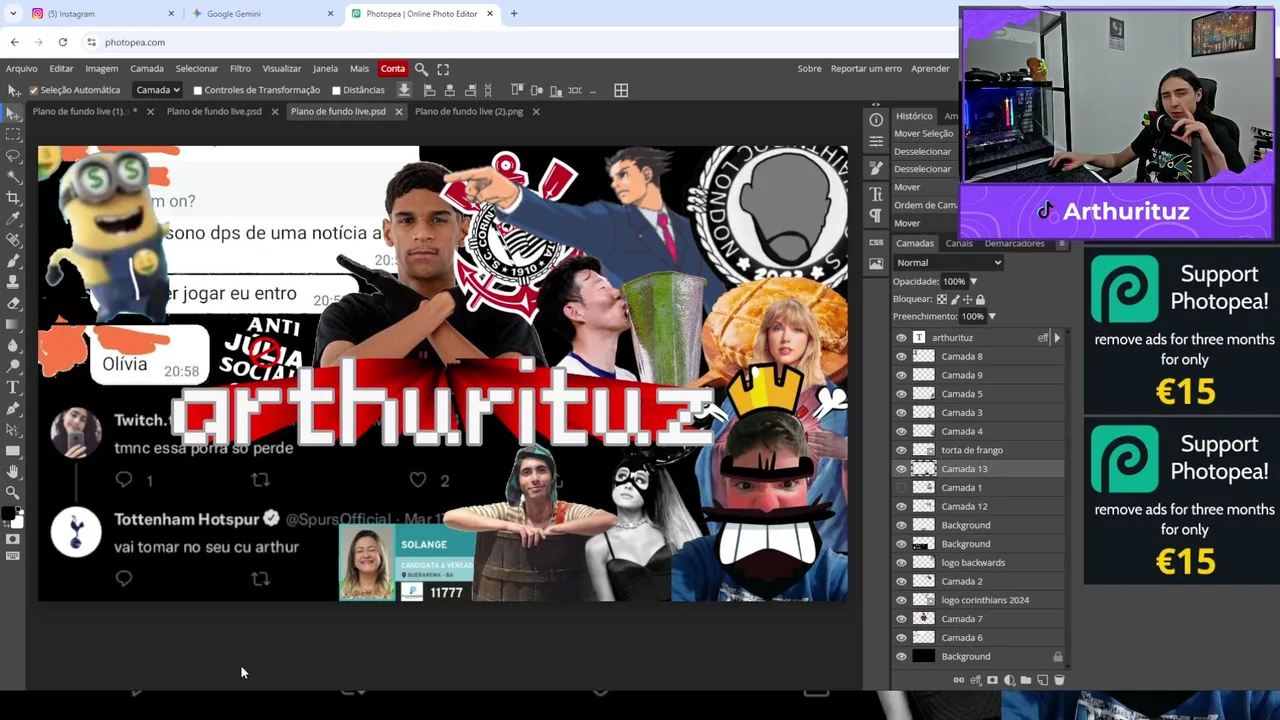The image size is (1280, 720).
Task: Click the download export arrow icon
Action: tap(404, 90)
